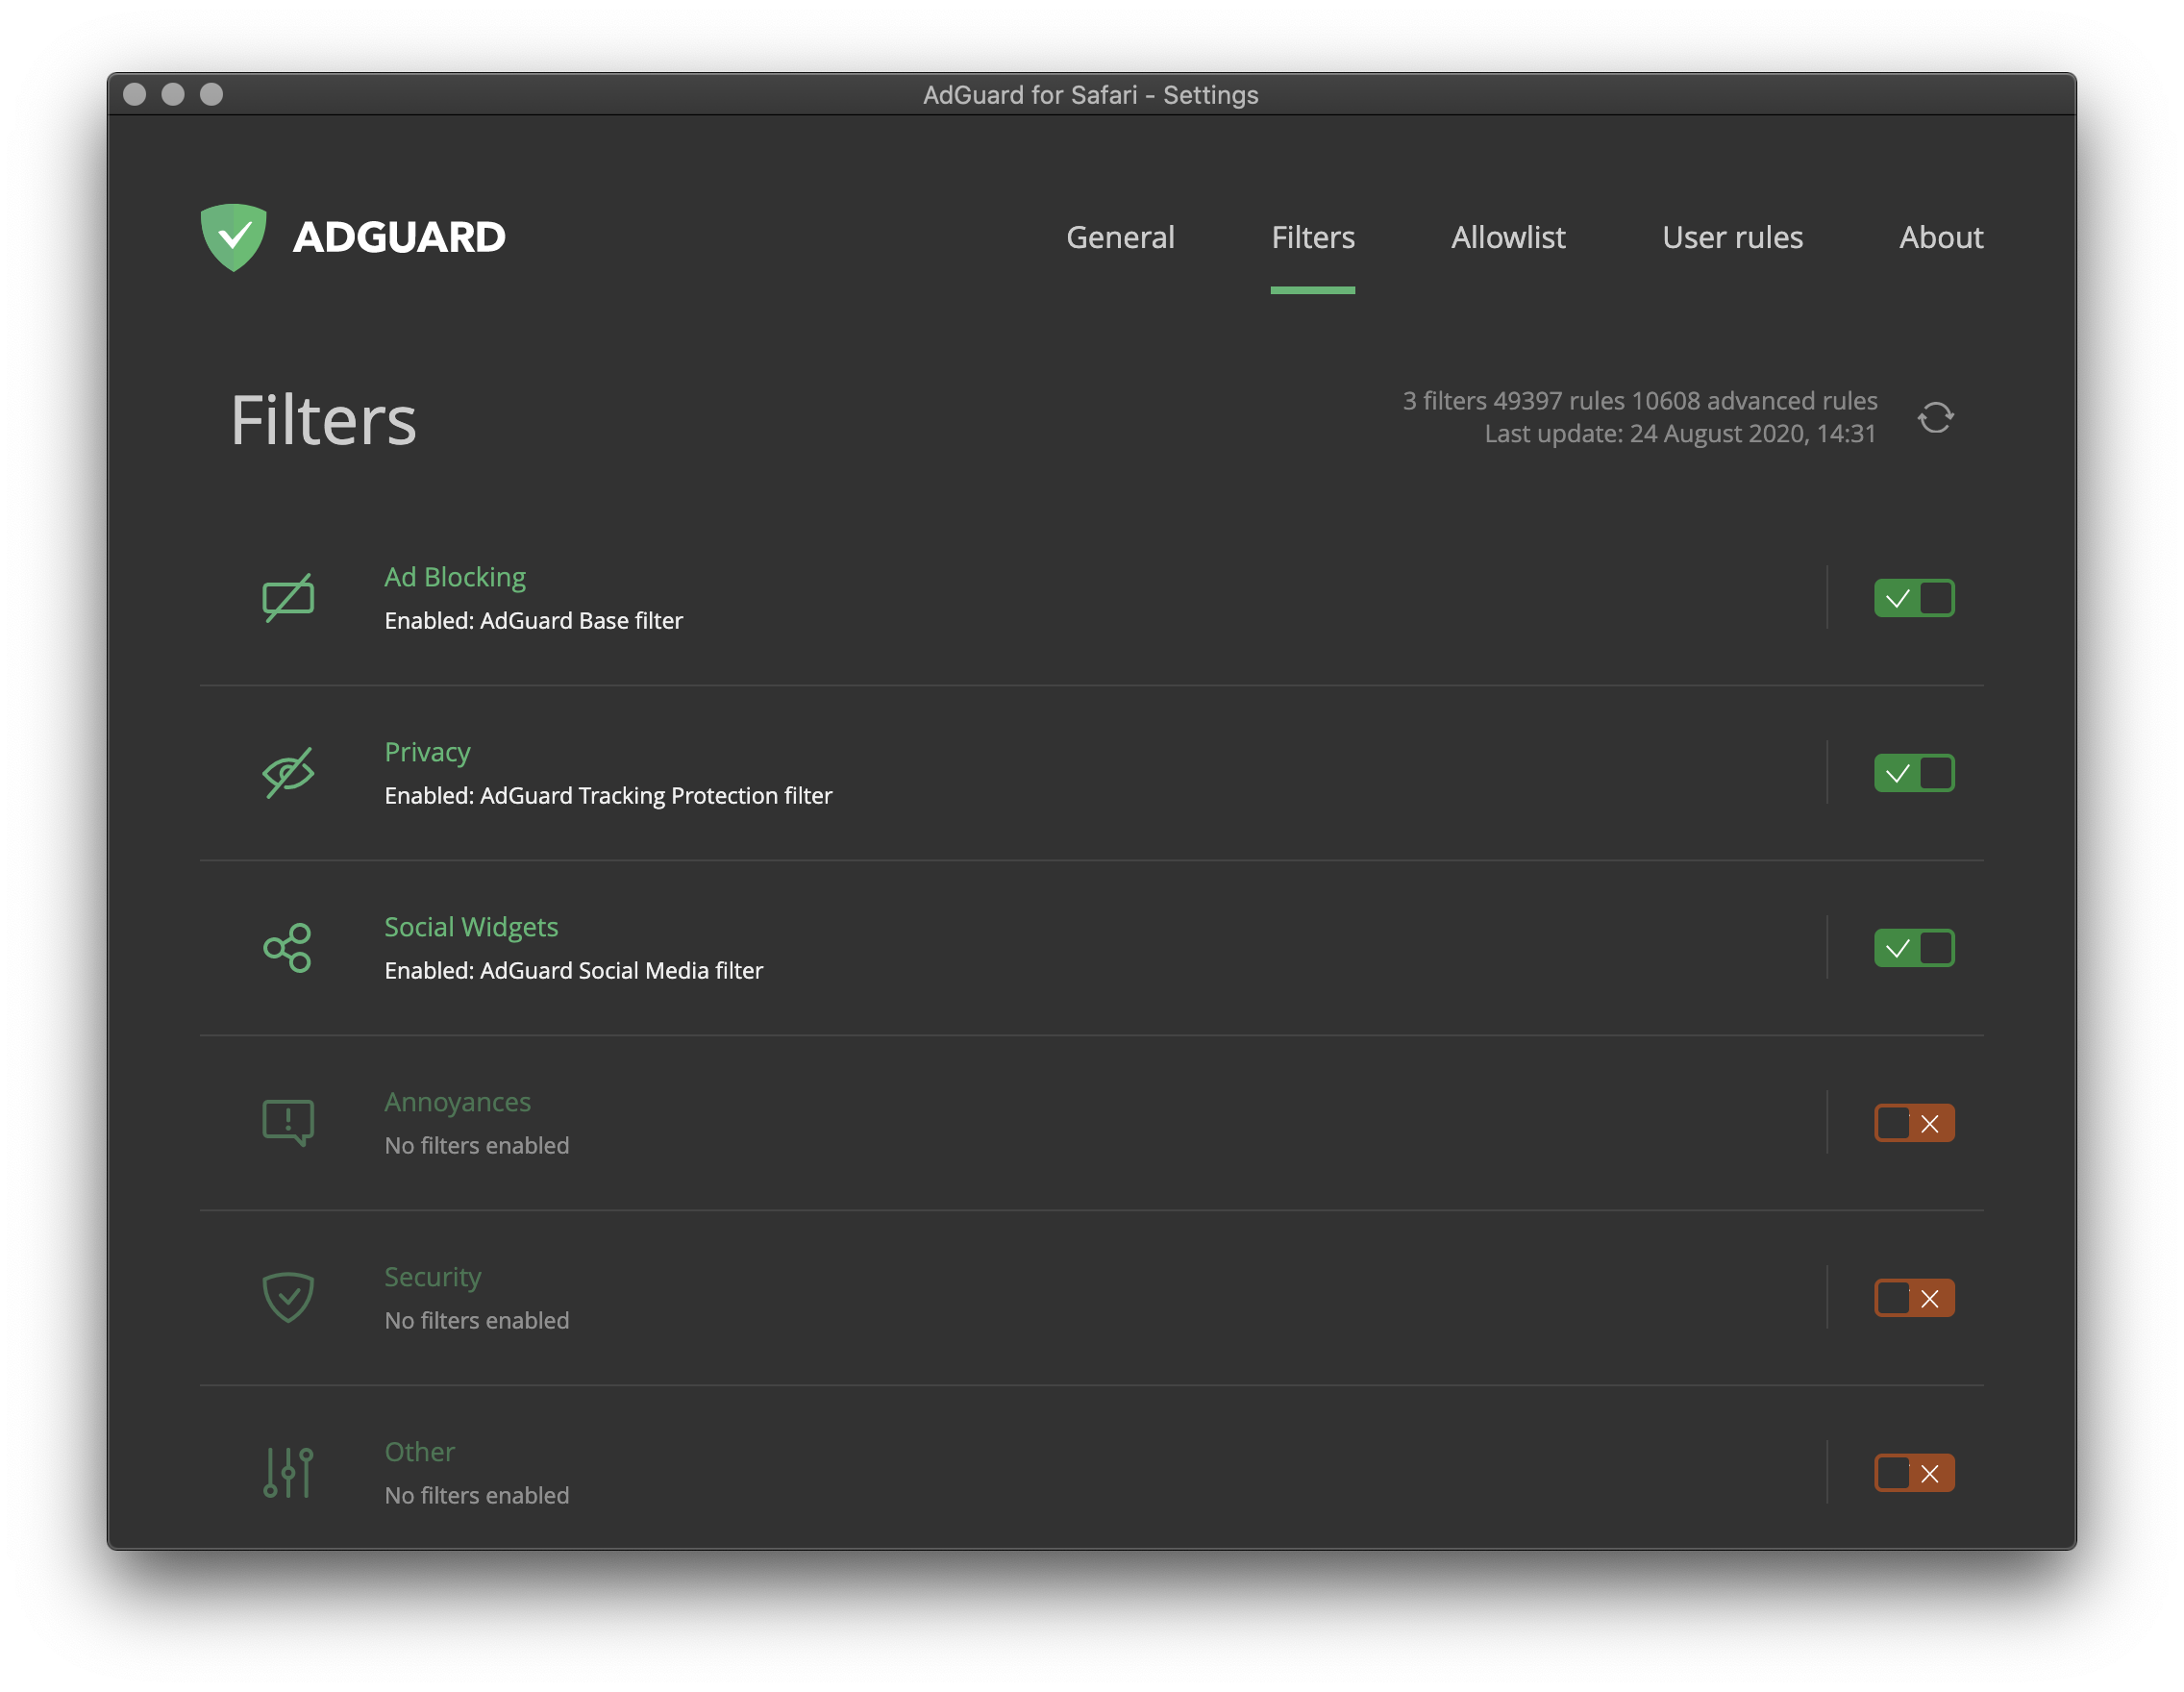The width and height of the screenshot is (2184, 1692).
Task: Enable the Other filters toggle
Action: click(1914, 1473)
